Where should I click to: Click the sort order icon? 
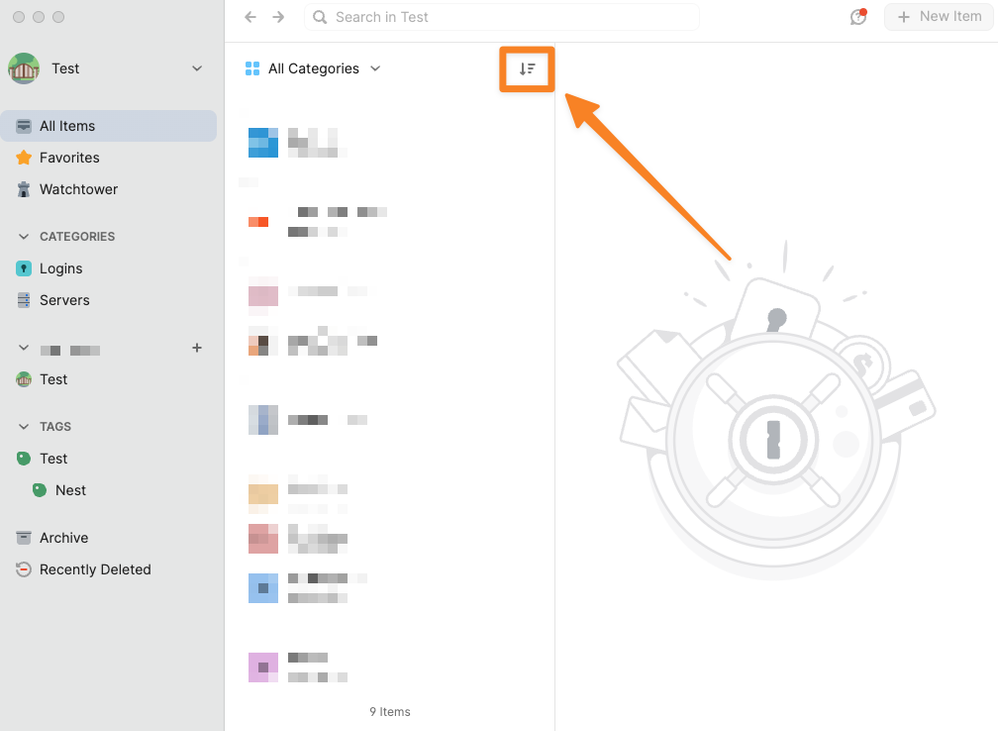(527, 69)
